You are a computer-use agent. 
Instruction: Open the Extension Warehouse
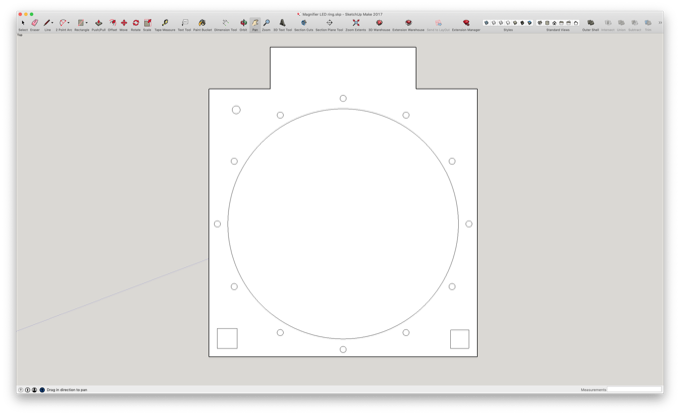point(408,23)
